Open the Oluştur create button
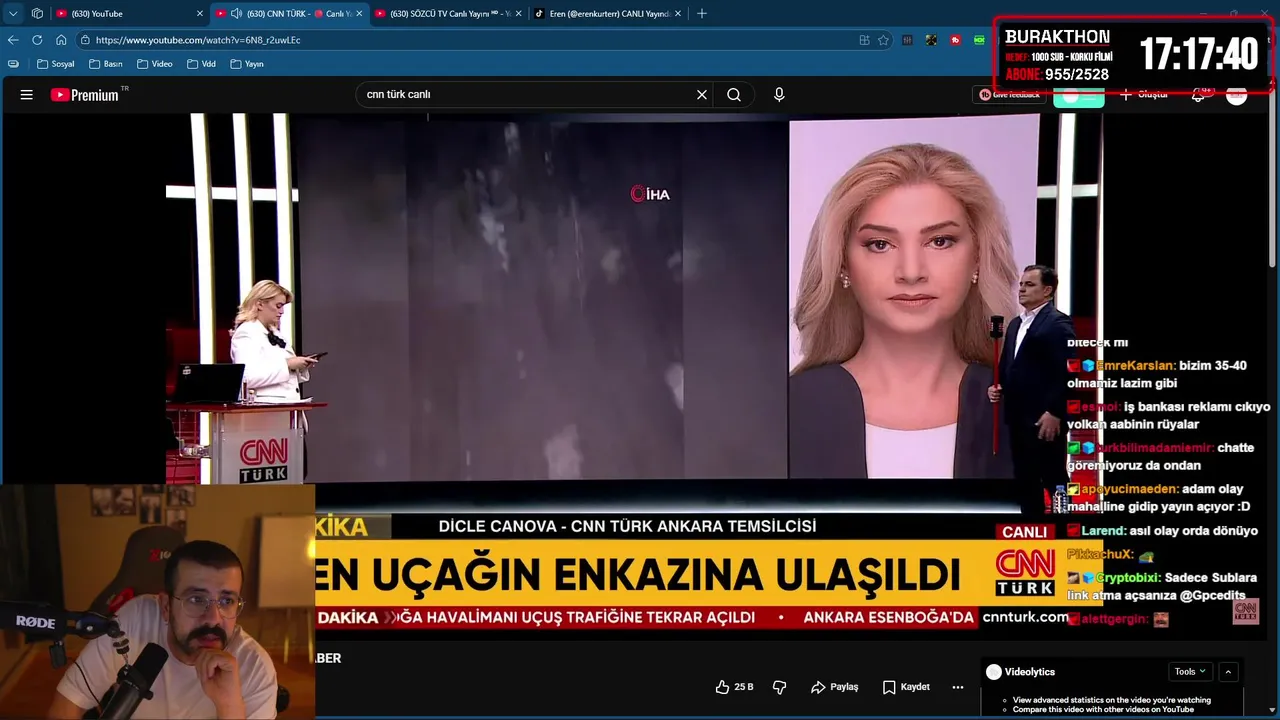 coord(1144,95)
